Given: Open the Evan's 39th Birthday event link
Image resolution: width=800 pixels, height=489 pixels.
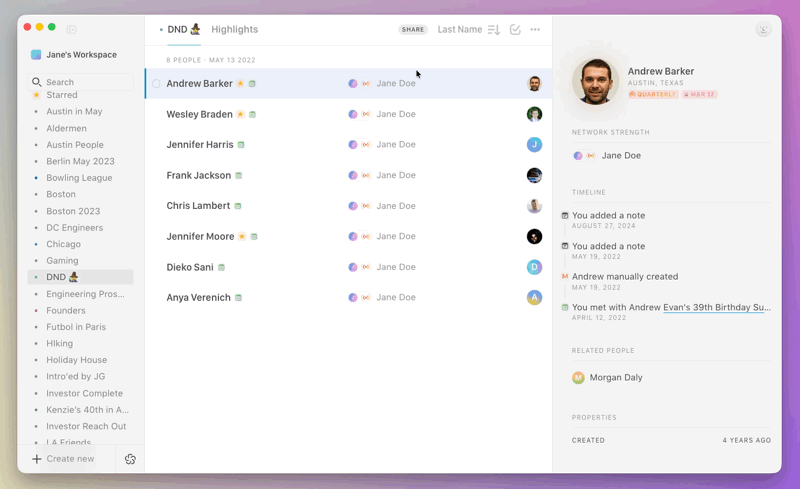Looking at the screenshot, I should click(x=716, y=308).
